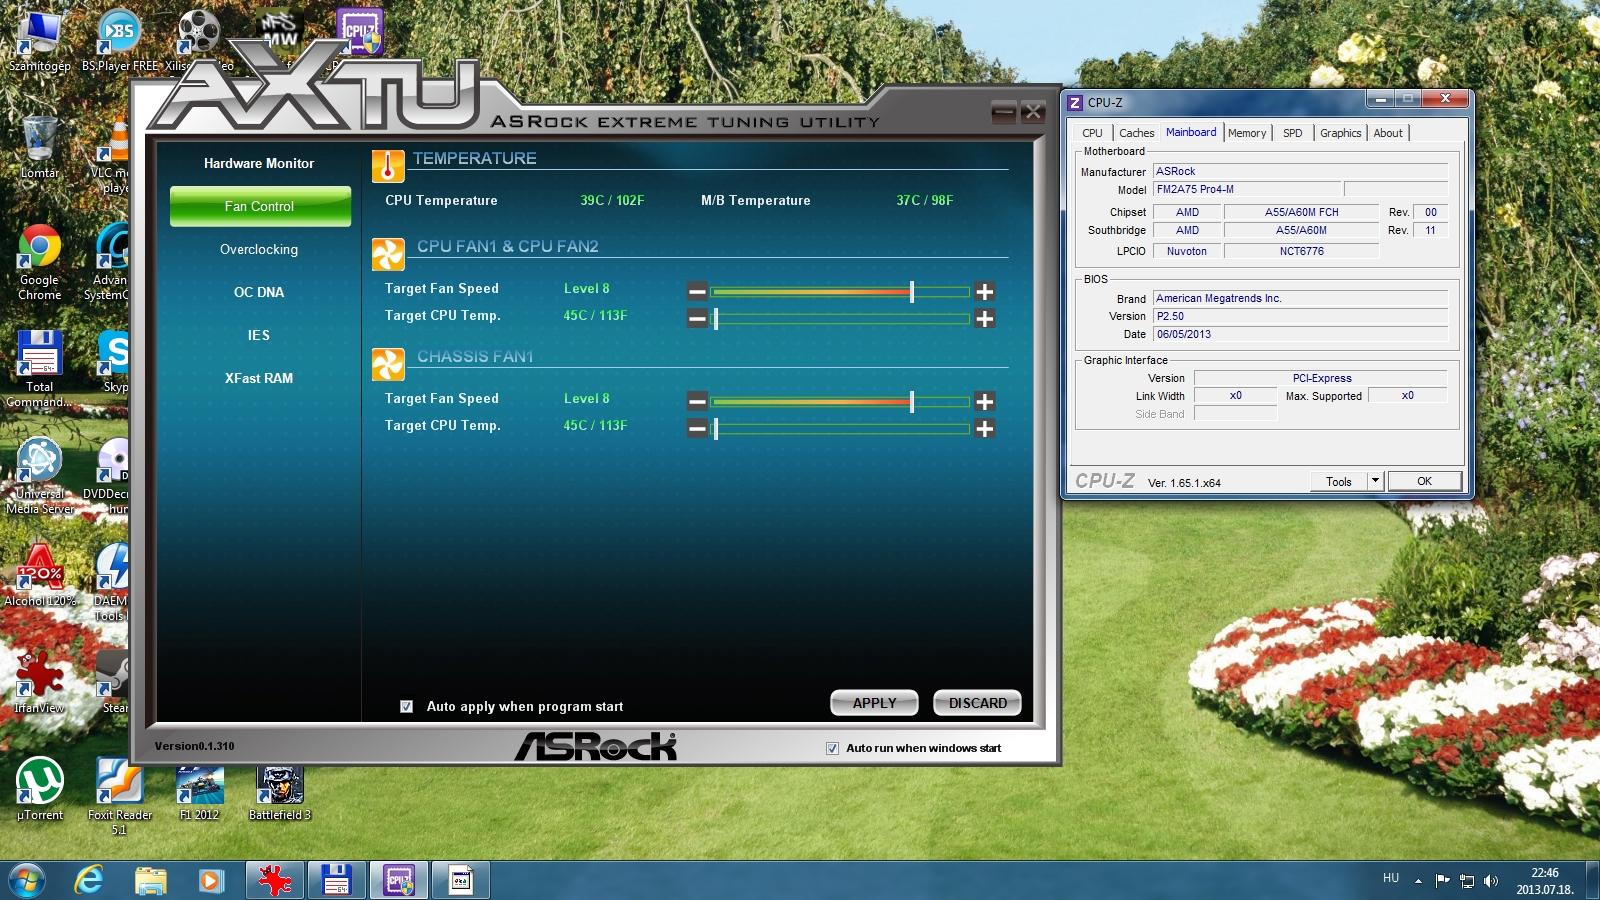Switch to Memory tab in CPU-Z

click(x=1247, y=133)
